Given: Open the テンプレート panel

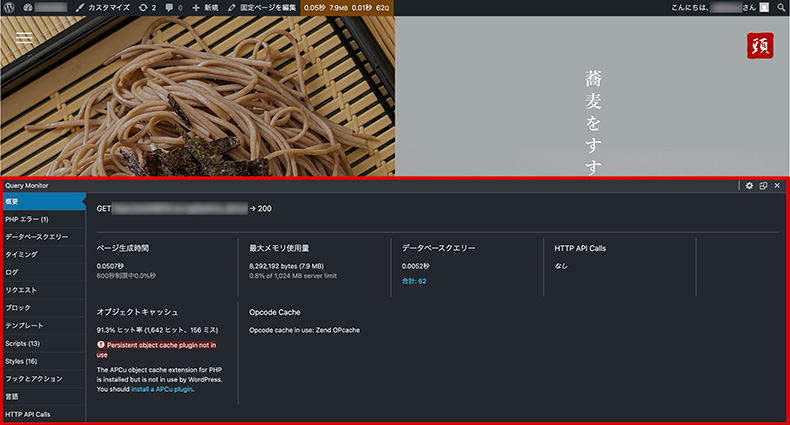Looking at the screenshot, I should point(44,326).
